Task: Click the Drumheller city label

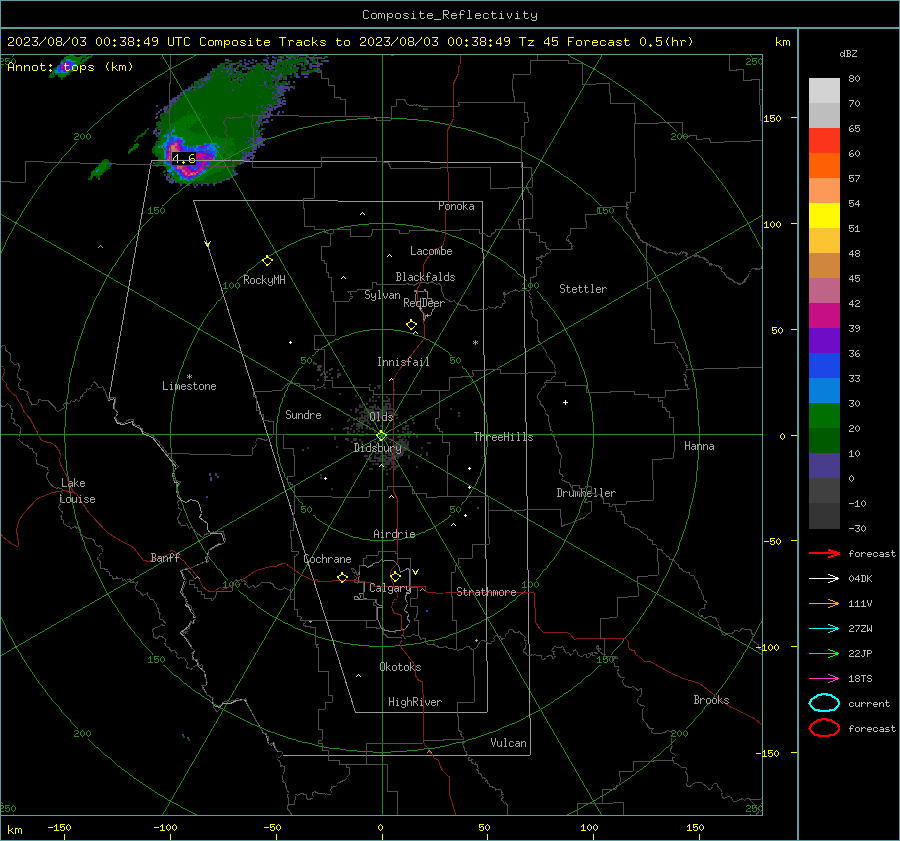Action: pos(586,493)
